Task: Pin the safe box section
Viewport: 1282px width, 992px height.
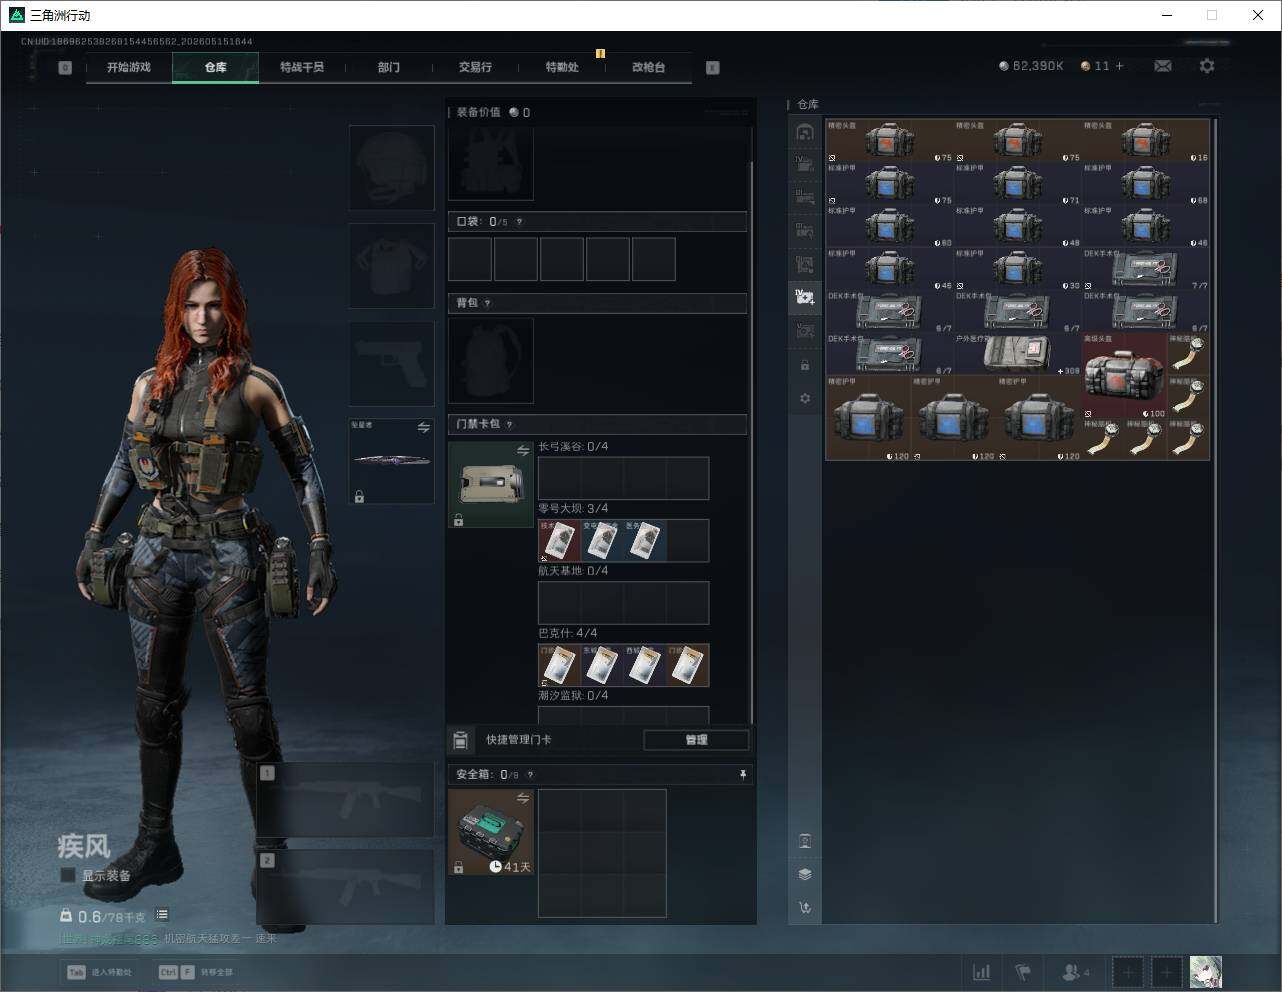Action: pyautogui.click(x=743, y=774)
